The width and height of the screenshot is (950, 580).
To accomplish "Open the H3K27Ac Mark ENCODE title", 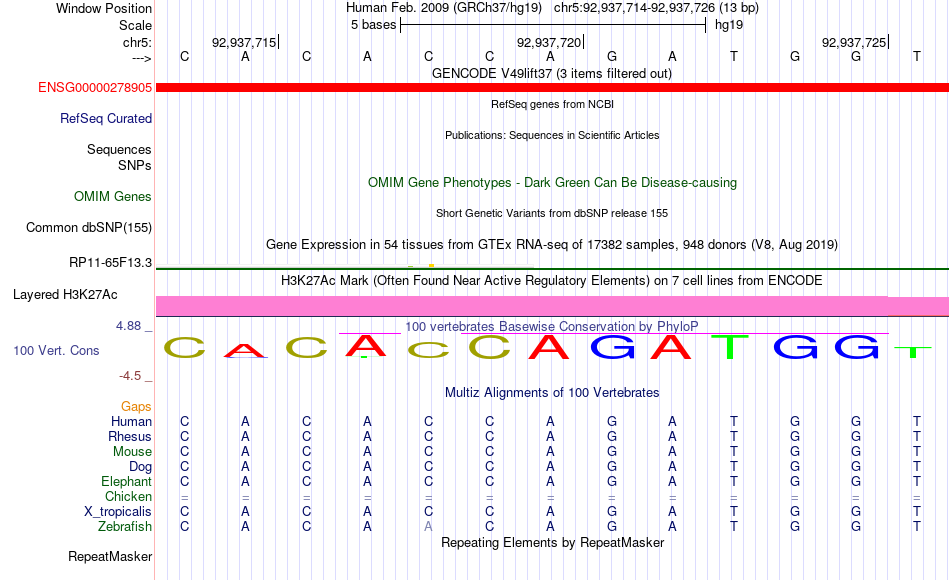I will pyautogui.click(x=552, y=280).
